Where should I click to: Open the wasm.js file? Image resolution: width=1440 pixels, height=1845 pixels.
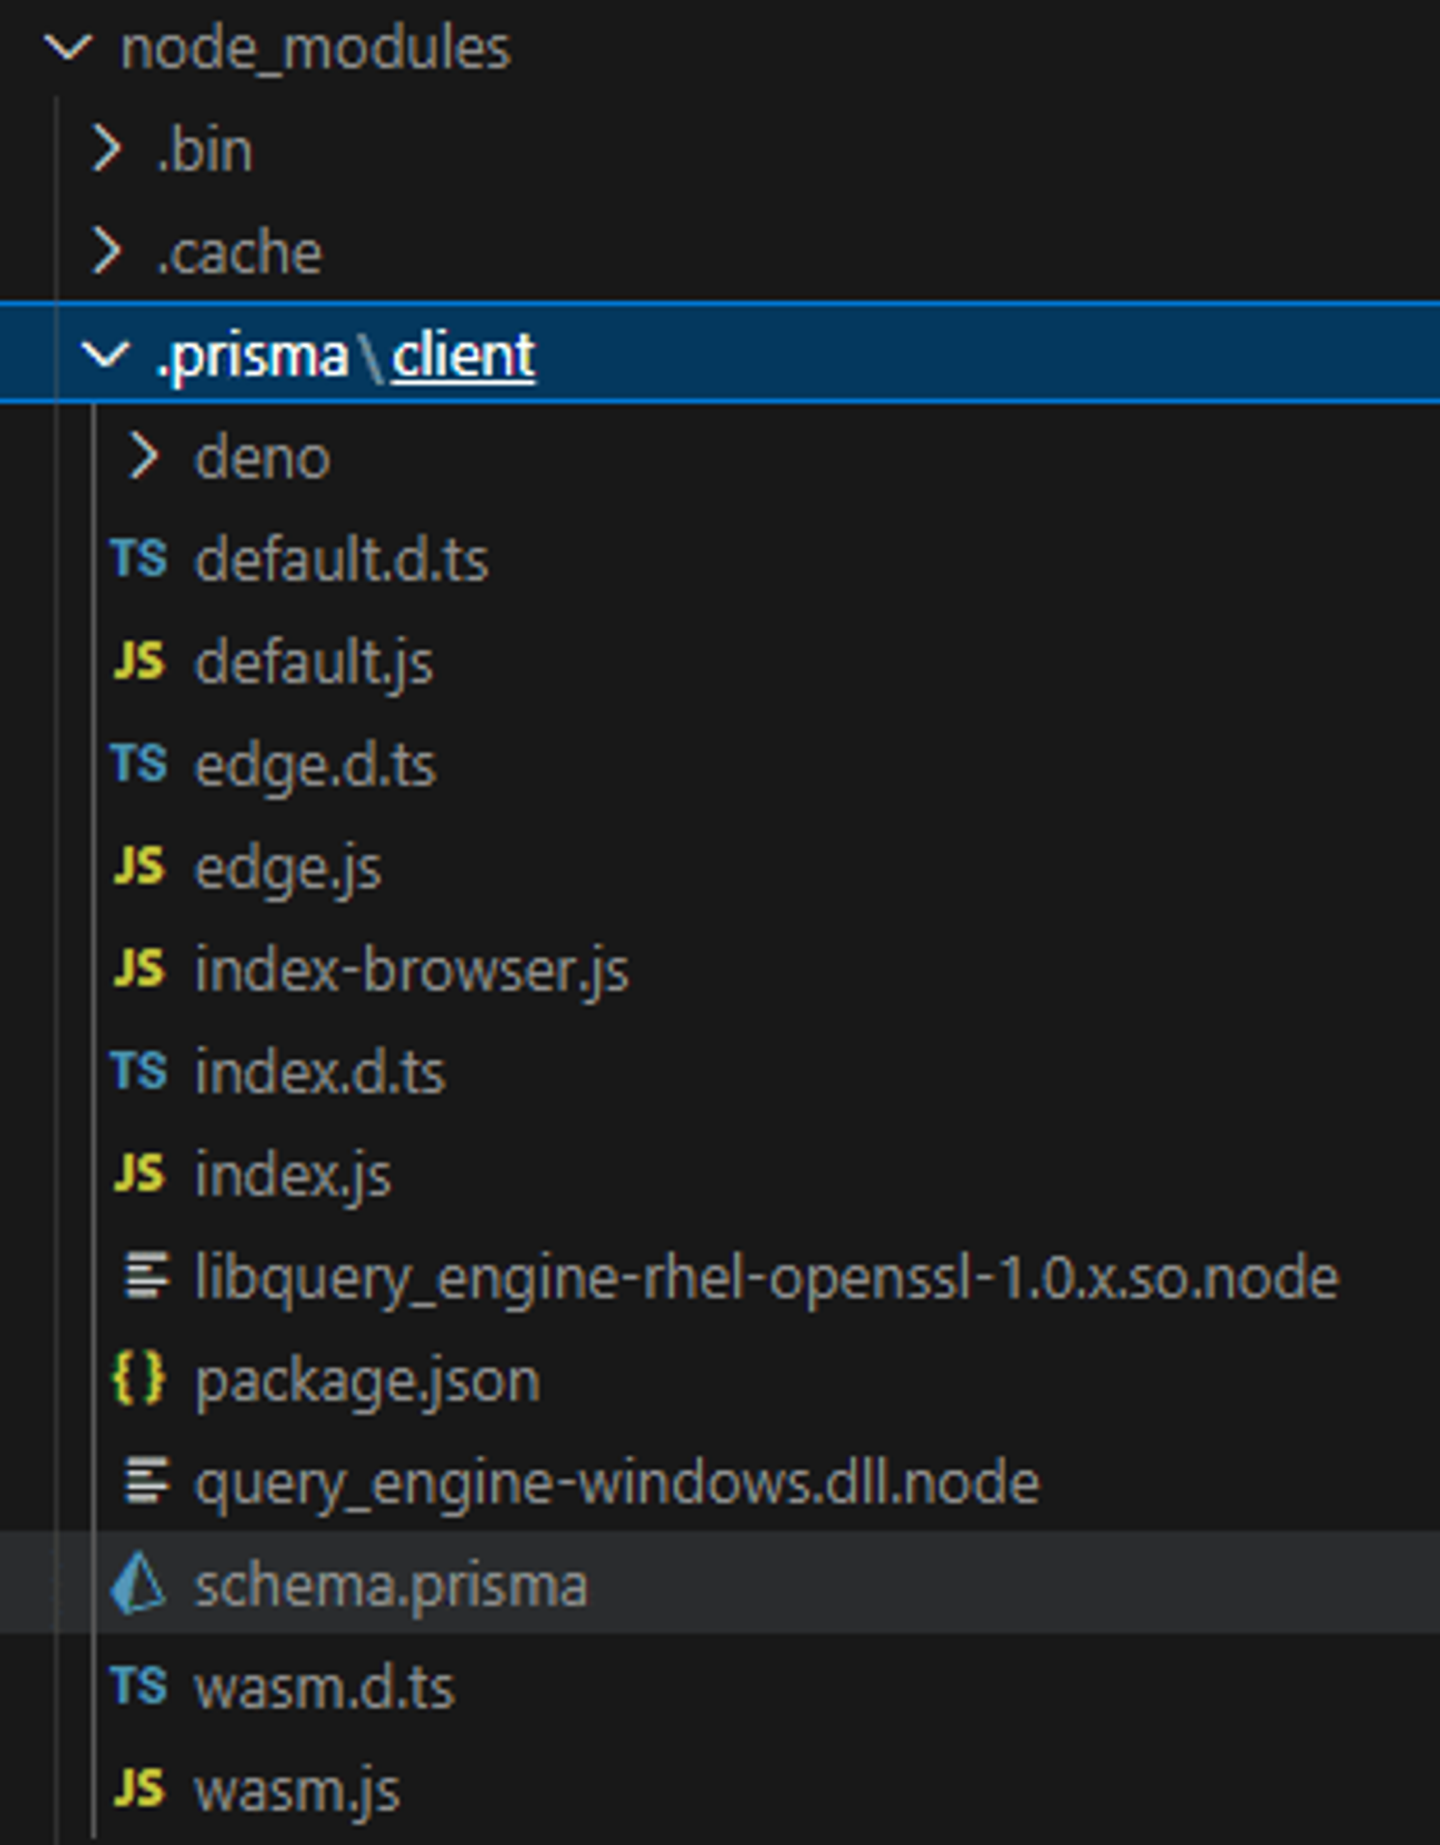click(x=297, y=1789)
